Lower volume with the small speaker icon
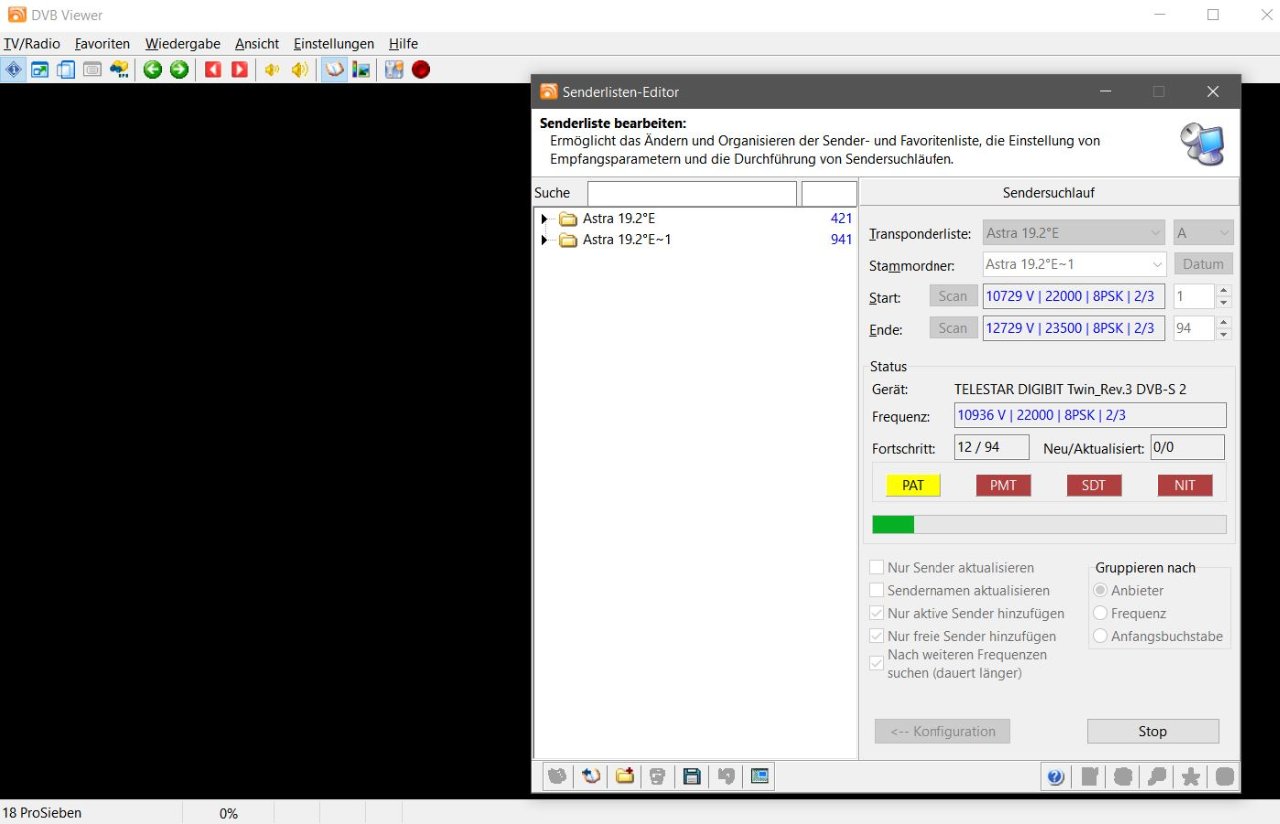This screenshot has height=824, width=1280. (272, 70)
